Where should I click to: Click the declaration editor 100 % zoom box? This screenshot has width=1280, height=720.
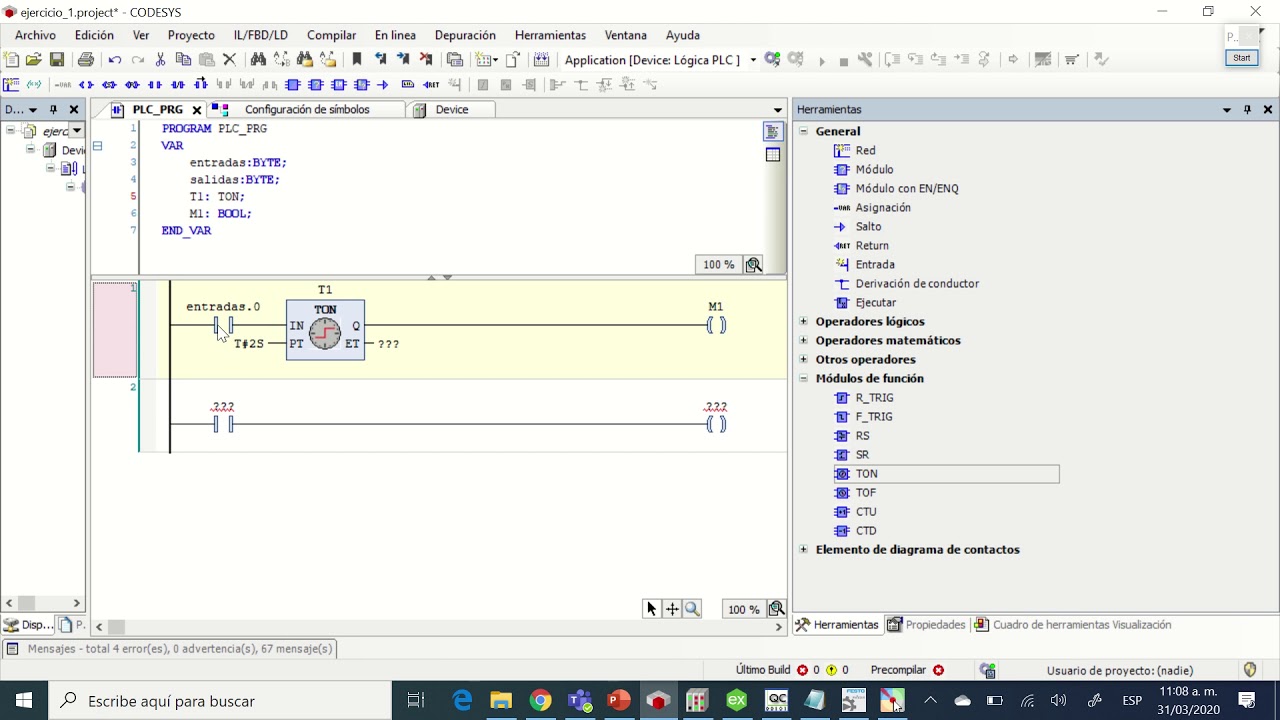[719, 265]
